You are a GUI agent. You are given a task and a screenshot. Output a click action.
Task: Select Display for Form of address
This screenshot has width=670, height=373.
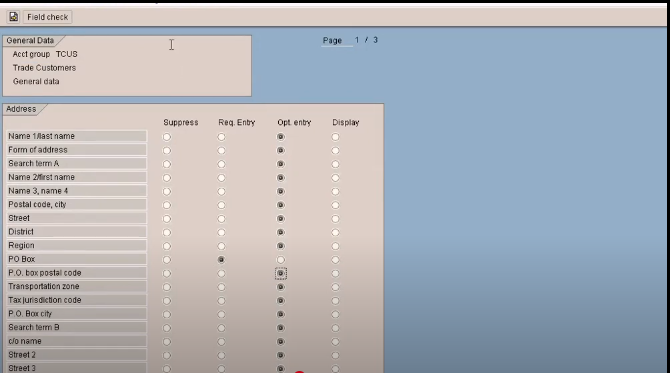335,150
